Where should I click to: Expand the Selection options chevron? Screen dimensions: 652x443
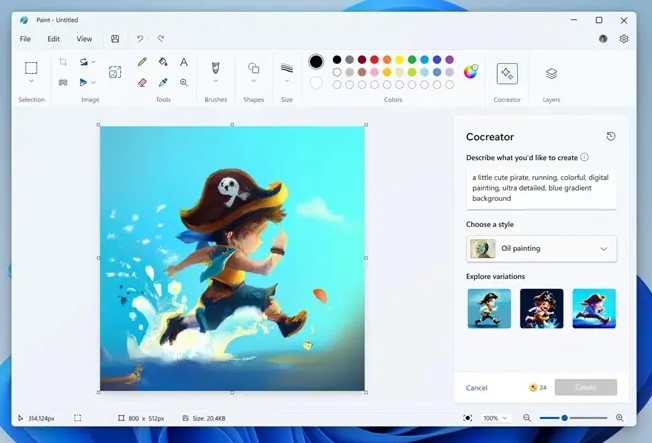point(31,82)
